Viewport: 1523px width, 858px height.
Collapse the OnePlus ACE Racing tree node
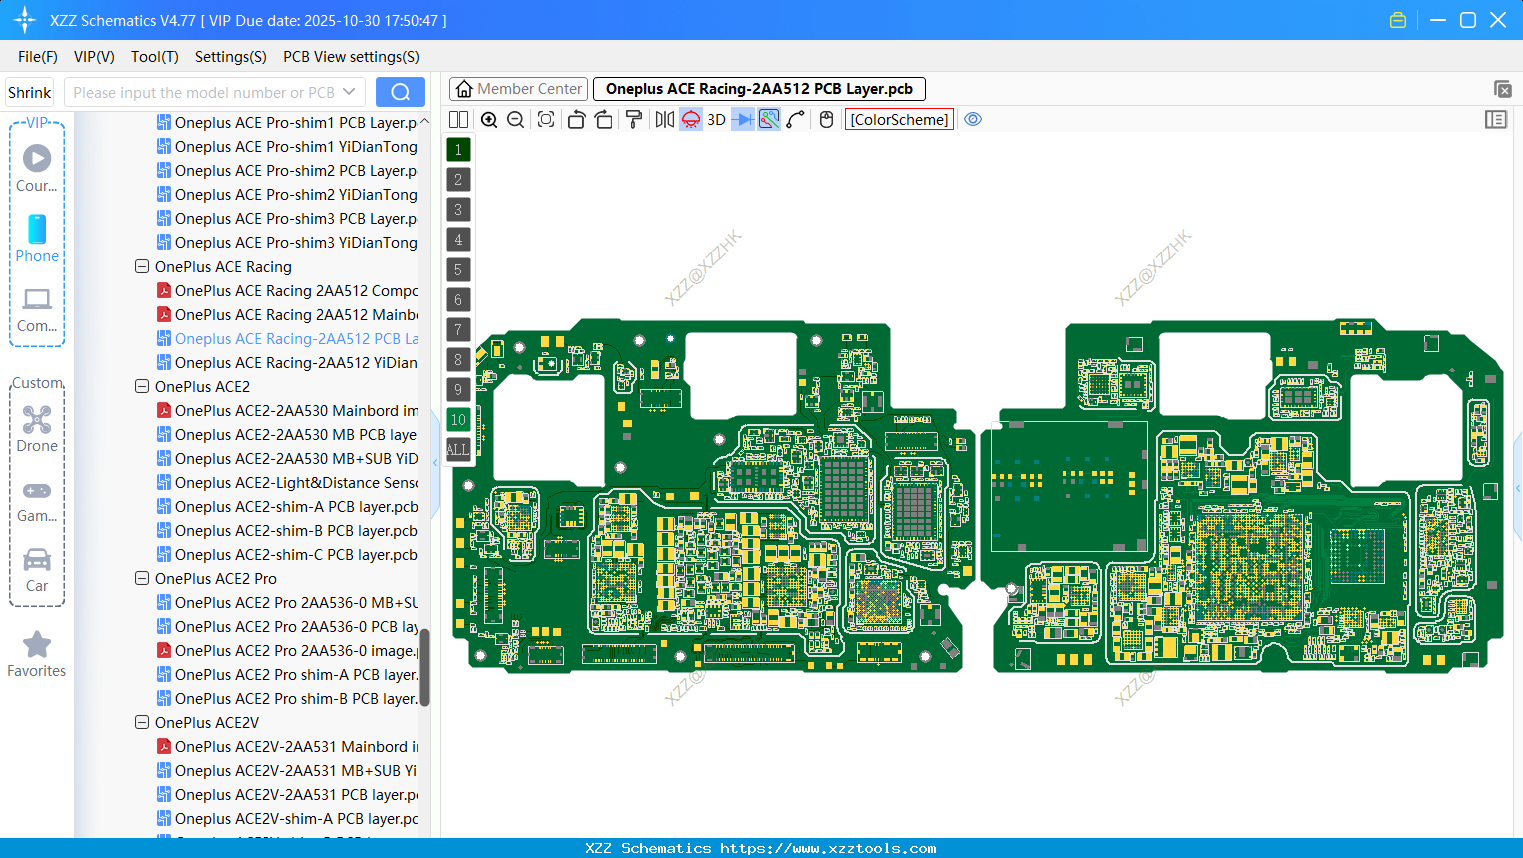point(141,266)
